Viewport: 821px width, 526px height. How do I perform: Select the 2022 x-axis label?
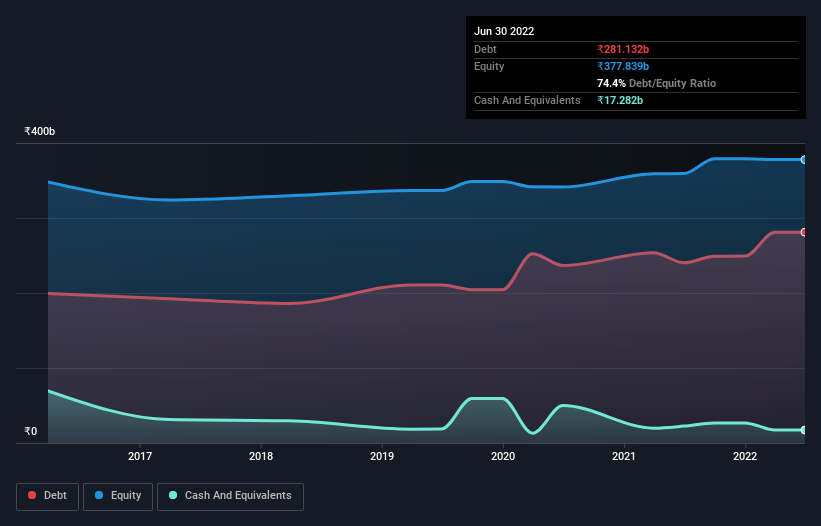(745, 456)
